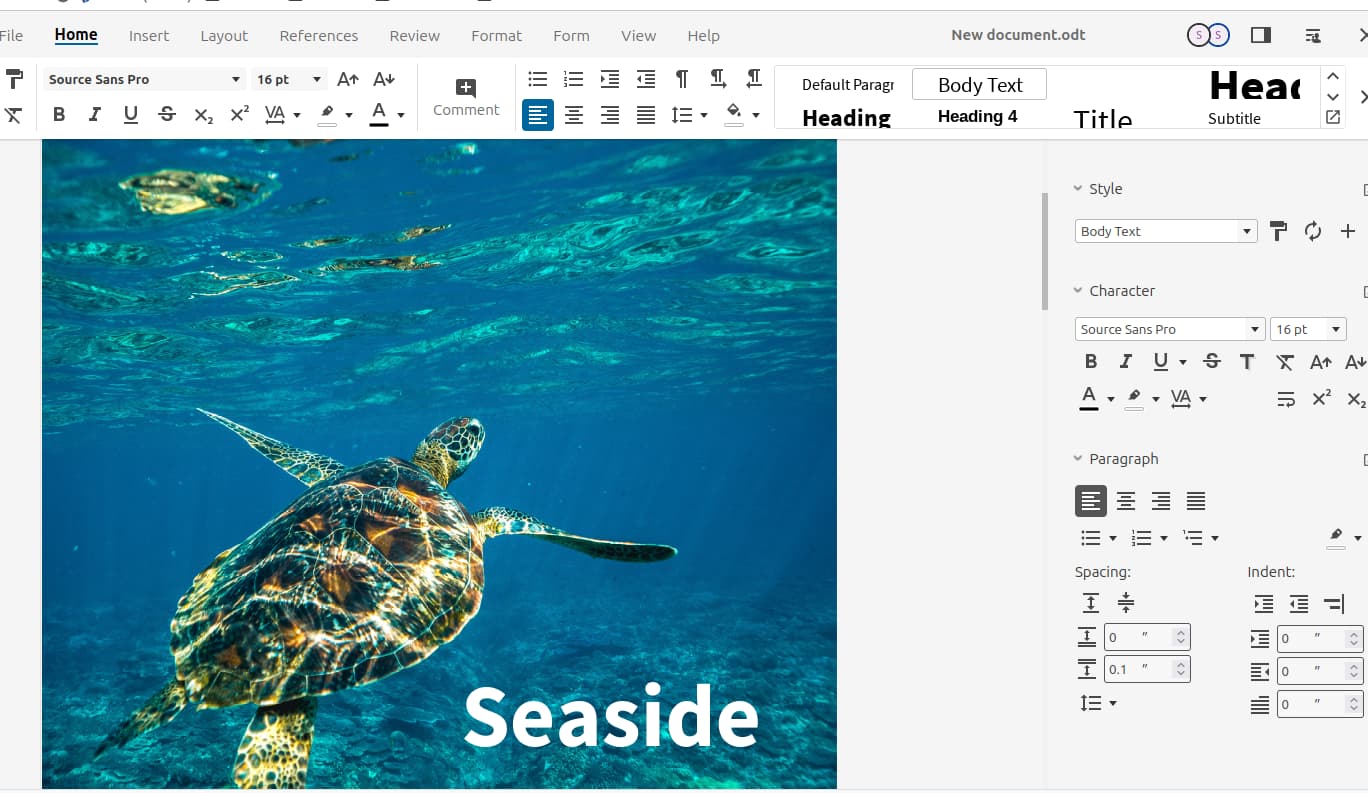1368x793 pixels.
Task: Apply highlight color swatch in ribbon
Action: point(327,115)
